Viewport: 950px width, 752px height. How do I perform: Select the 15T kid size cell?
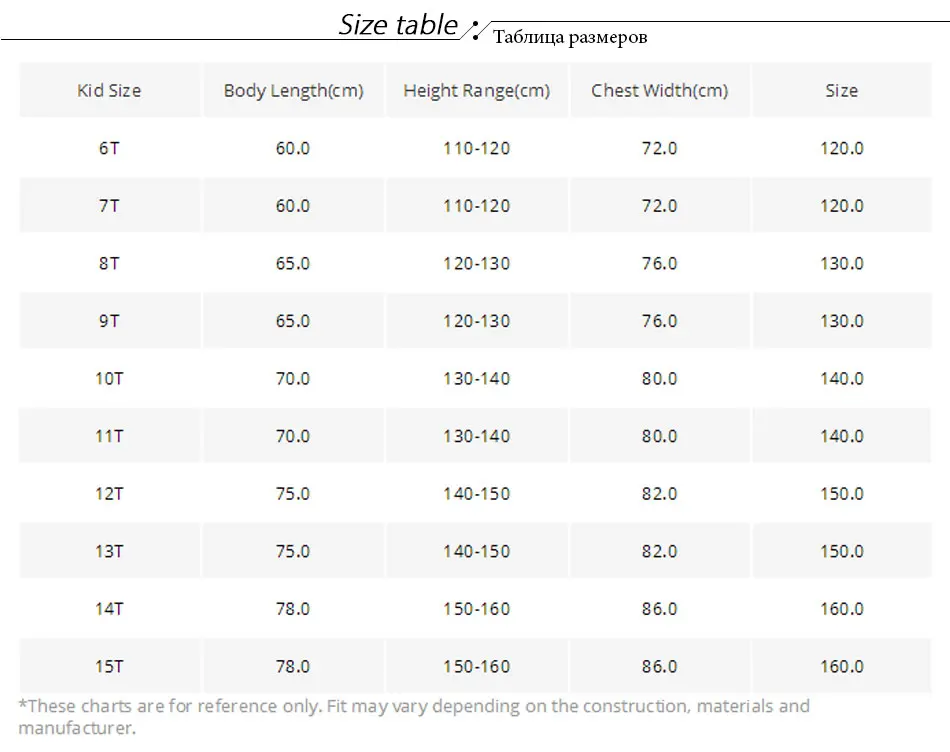tap(109, 666)
